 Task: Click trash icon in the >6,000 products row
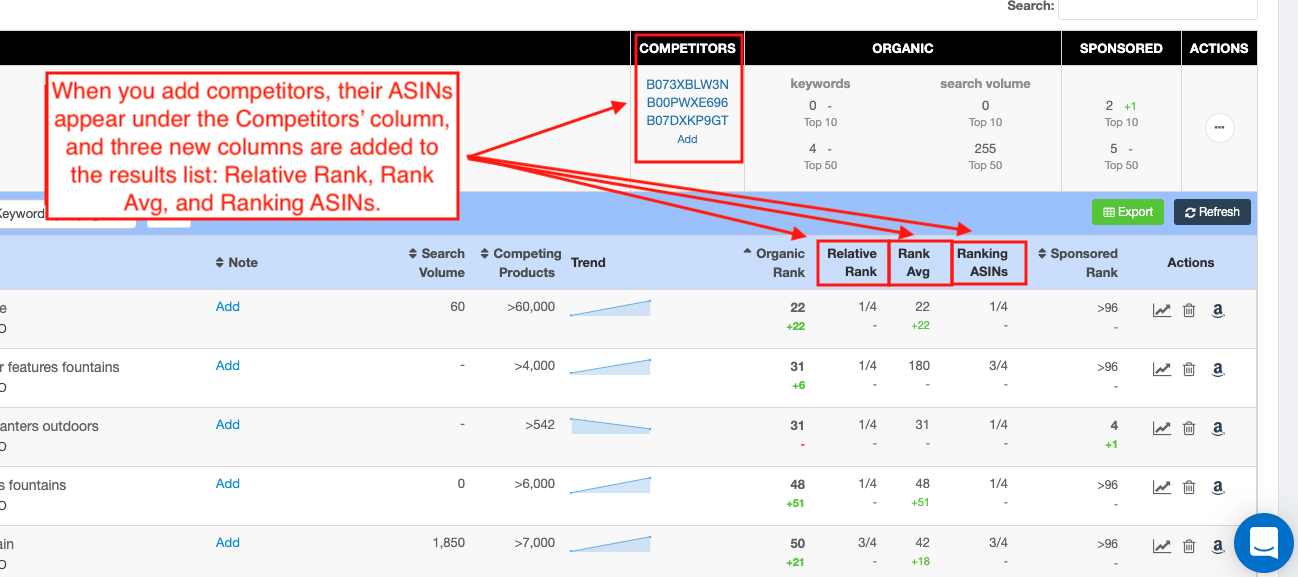(x=1189, y=488)
